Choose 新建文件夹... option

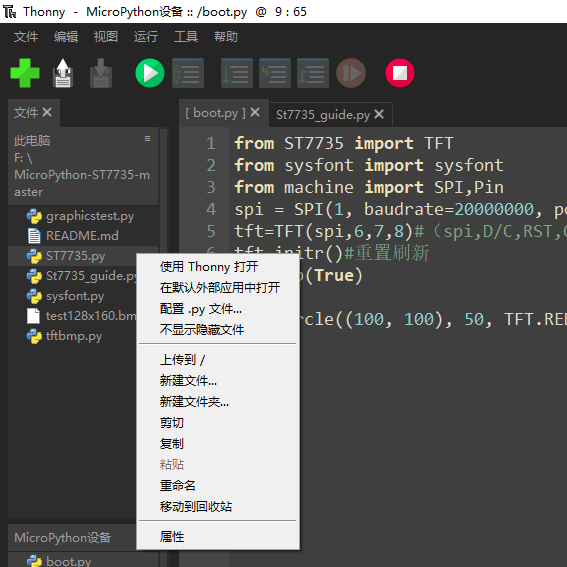(218, 402)
